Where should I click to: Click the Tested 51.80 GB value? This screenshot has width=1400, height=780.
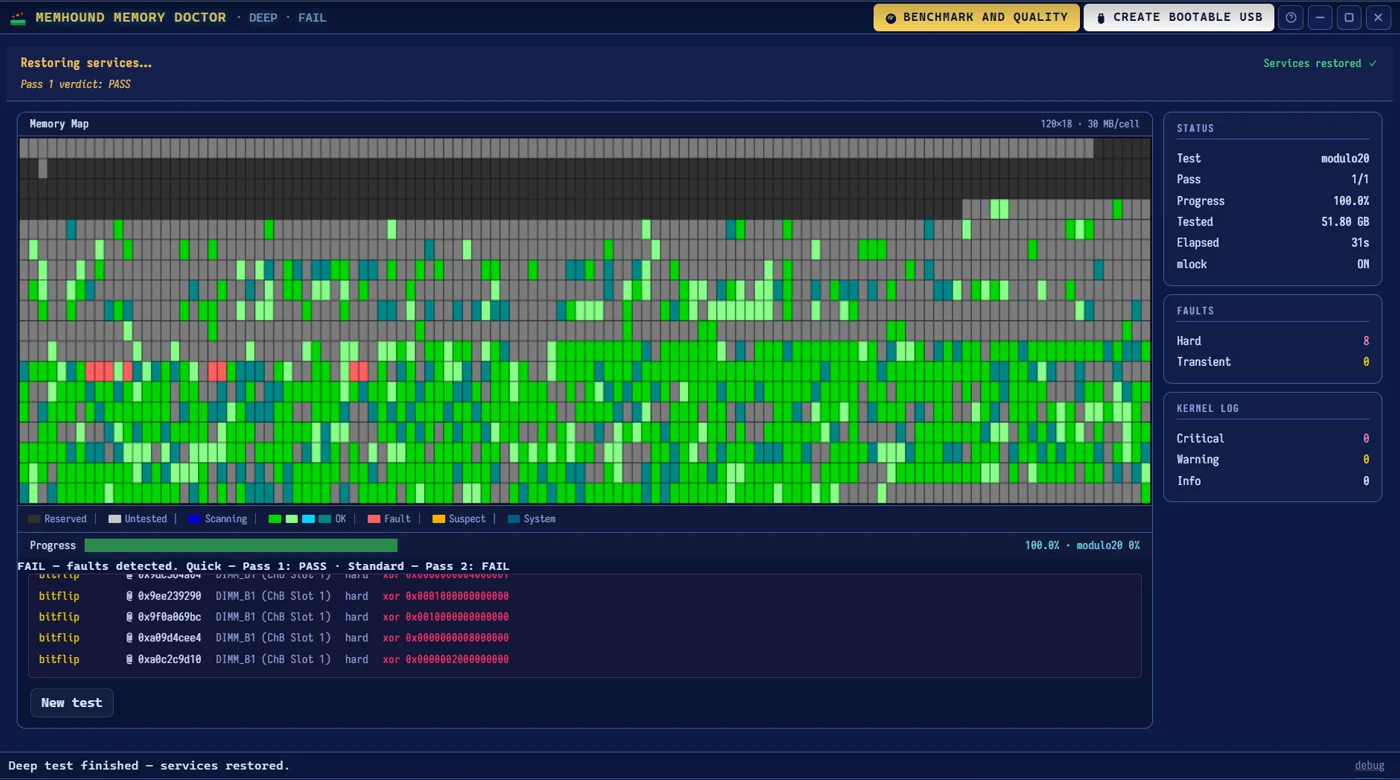[1345, 222]
